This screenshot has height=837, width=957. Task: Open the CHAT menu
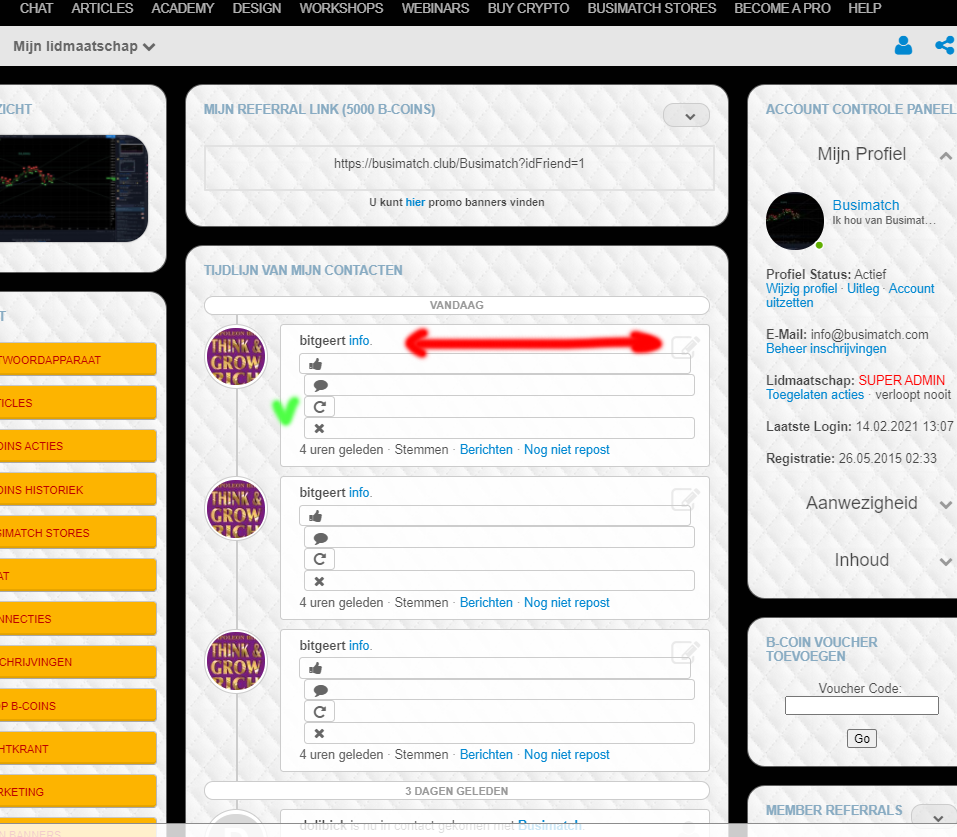[x=36, y=9]
